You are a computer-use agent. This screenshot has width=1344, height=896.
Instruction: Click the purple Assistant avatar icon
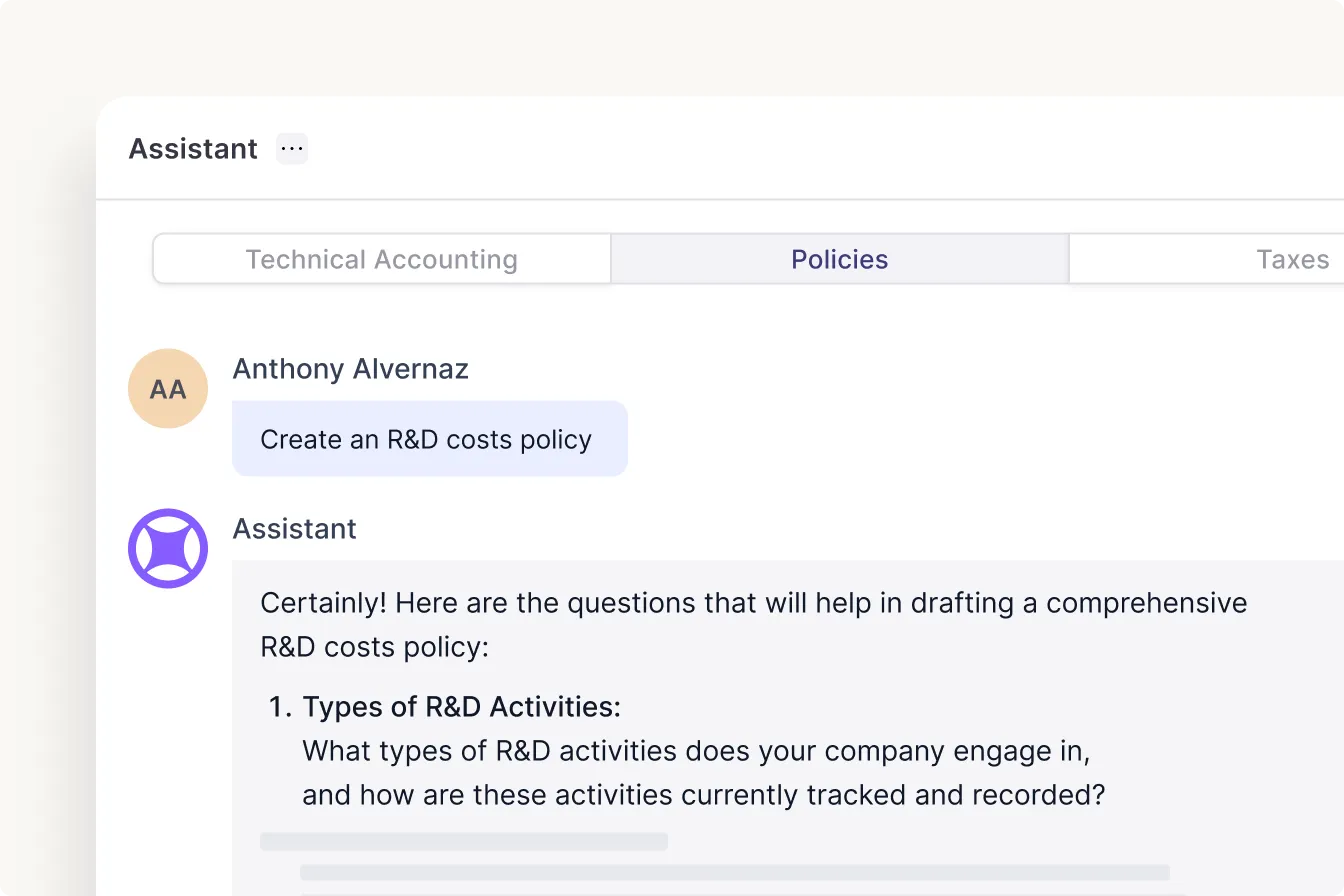pos(168,548)
